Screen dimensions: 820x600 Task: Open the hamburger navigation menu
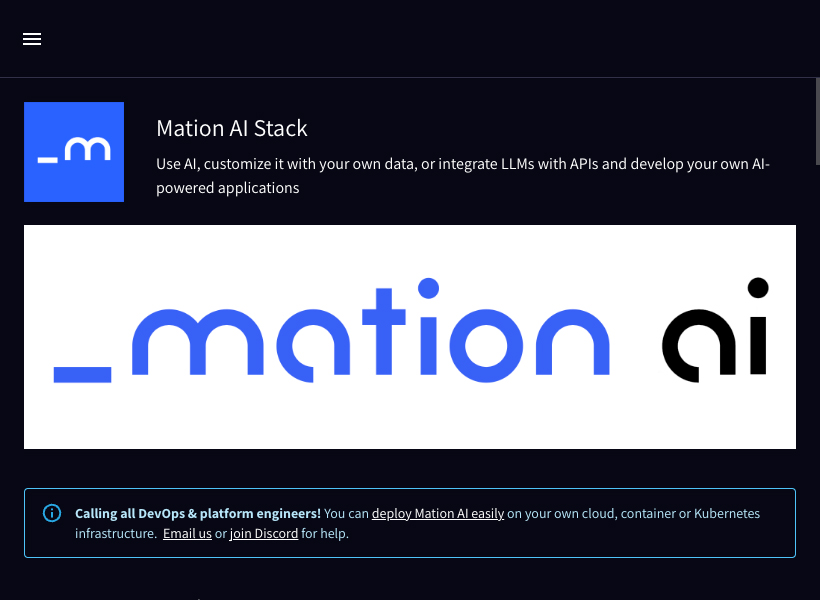[32, 39]
